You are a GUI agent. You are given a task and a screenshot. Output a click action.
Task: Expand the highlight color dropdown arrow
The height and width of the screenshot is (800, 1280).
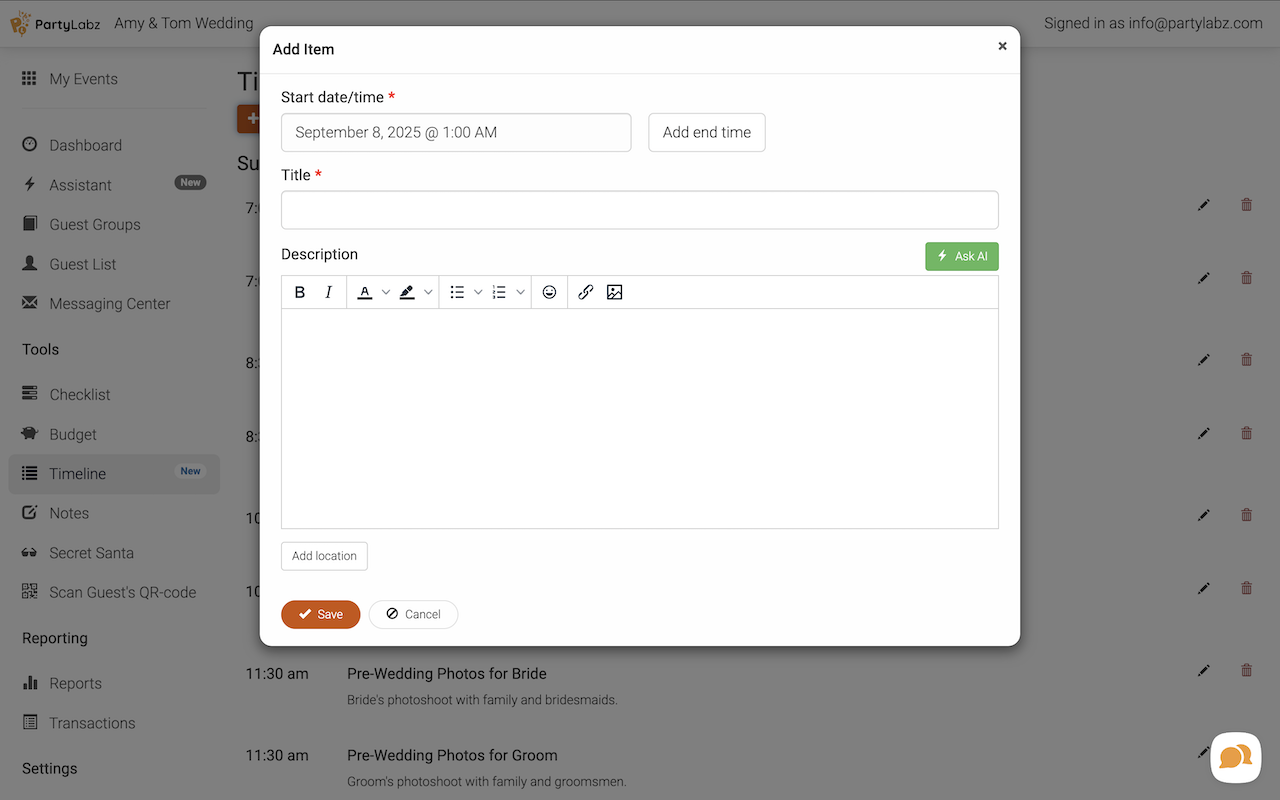428,292
